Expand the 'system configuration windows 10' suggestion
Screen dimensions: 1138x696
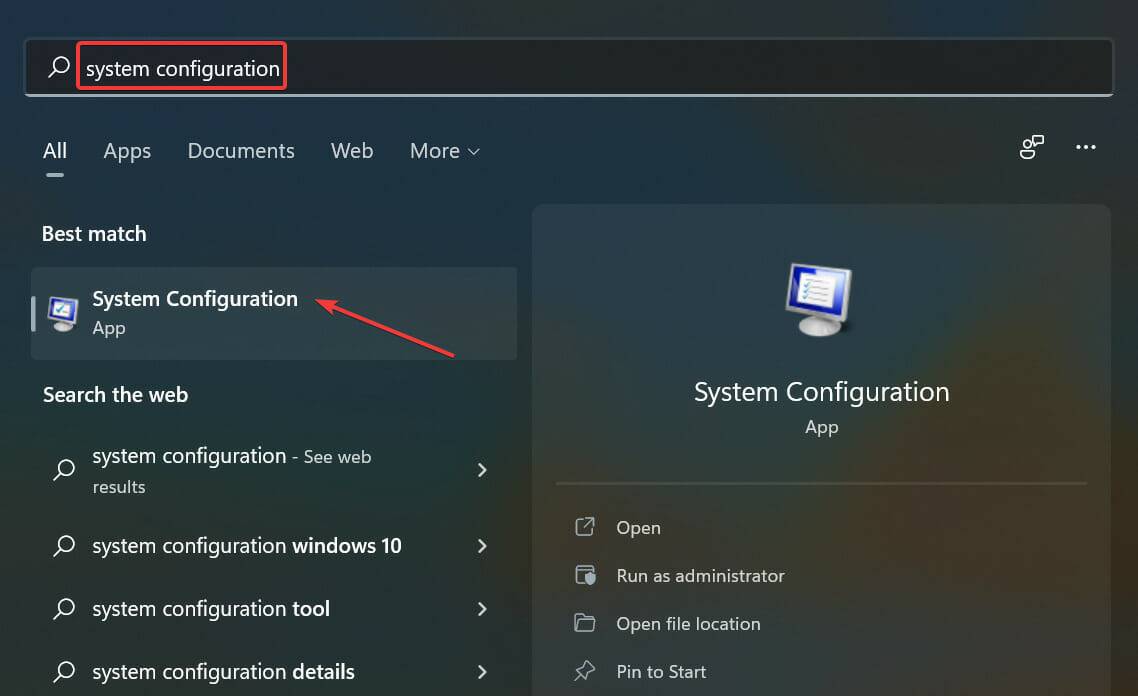[x=482, y=546]
